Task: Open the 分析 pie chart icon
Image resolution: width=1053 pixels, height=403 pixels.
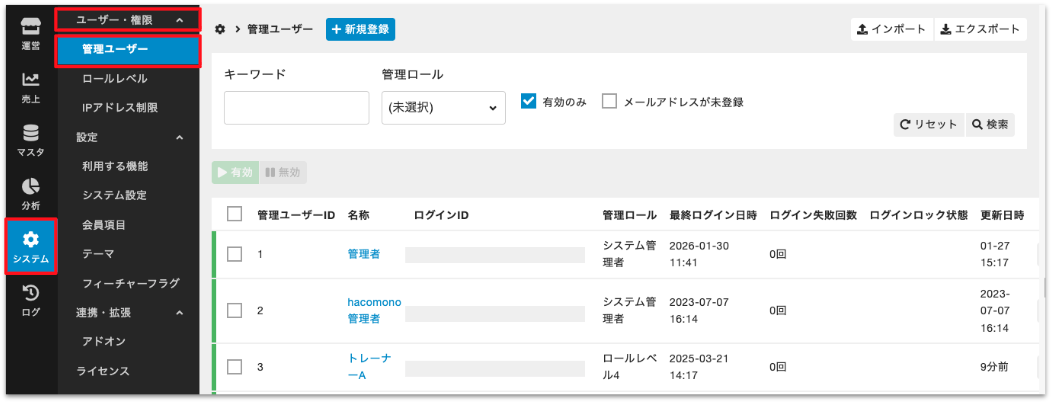Action: (30, 194)
